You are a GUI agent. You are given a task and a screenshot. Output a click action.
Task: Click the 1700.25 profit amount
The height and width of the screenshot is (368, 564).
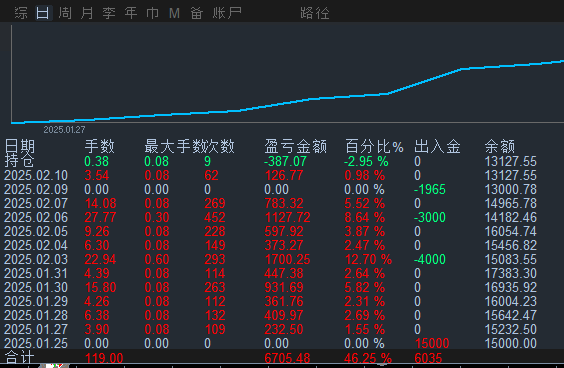[x=287, y=260]
